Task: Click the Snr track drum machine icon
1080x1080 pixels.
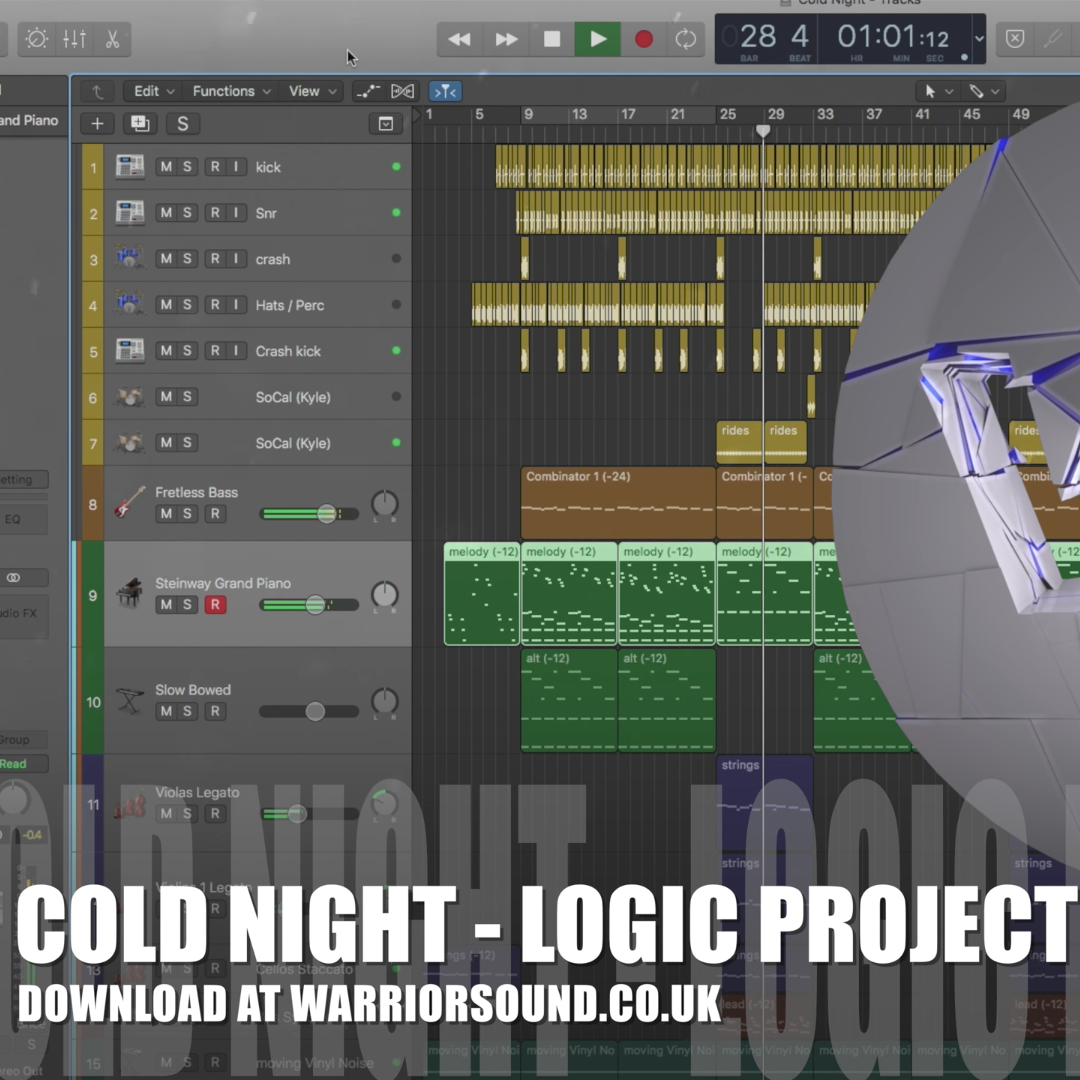Action: click(129, 213)
